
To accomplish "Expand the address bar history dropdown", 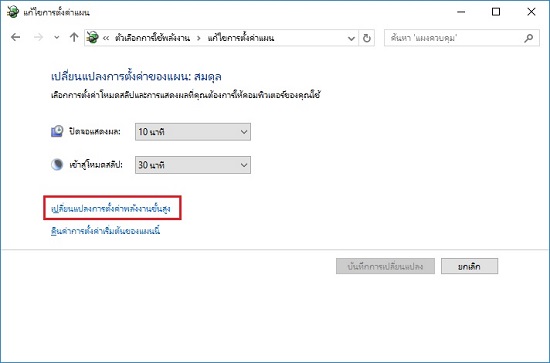I will pyautogui.click(x=351, y=38).
